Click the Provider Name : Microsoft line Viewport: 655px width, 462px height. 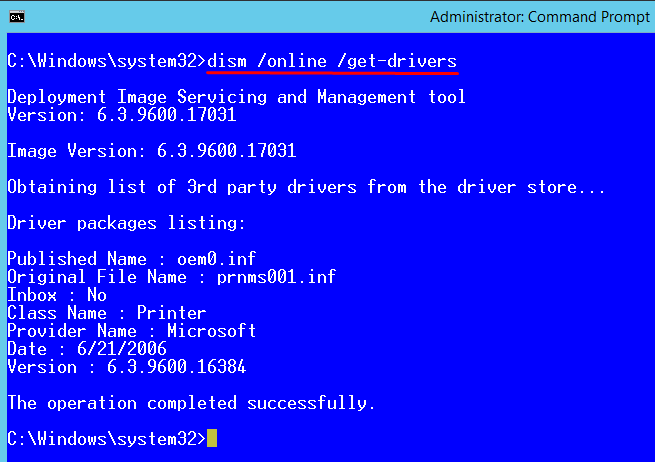tap(132, 331)
